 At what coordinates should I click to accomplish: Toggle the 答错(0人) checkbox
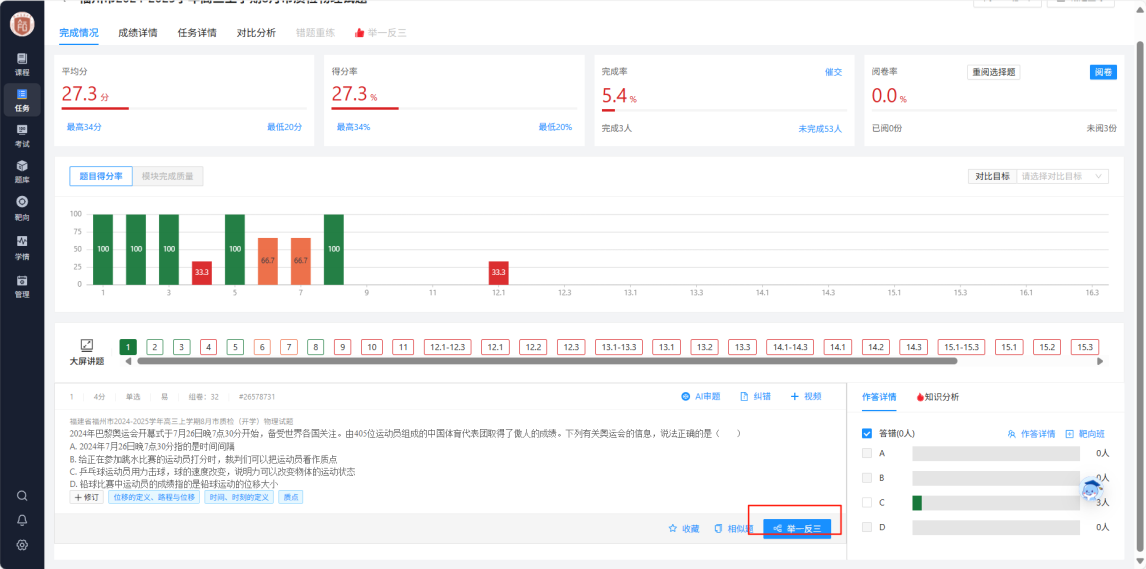click(x=867, y=433)
